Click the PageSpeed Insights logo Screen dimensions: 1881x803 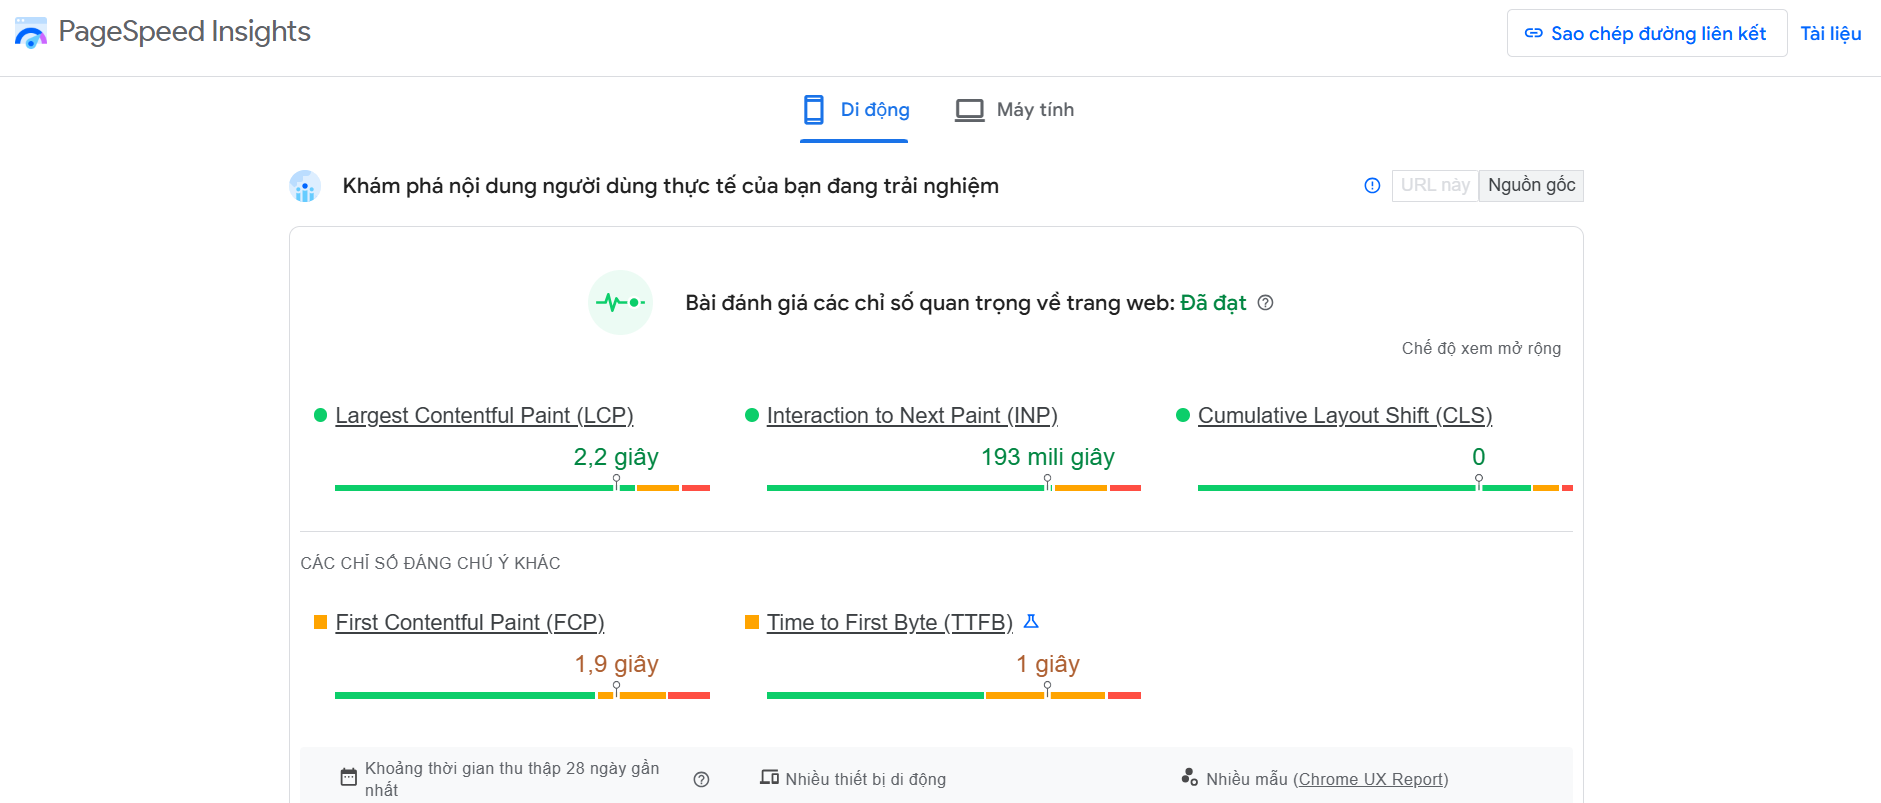(31, 31)
